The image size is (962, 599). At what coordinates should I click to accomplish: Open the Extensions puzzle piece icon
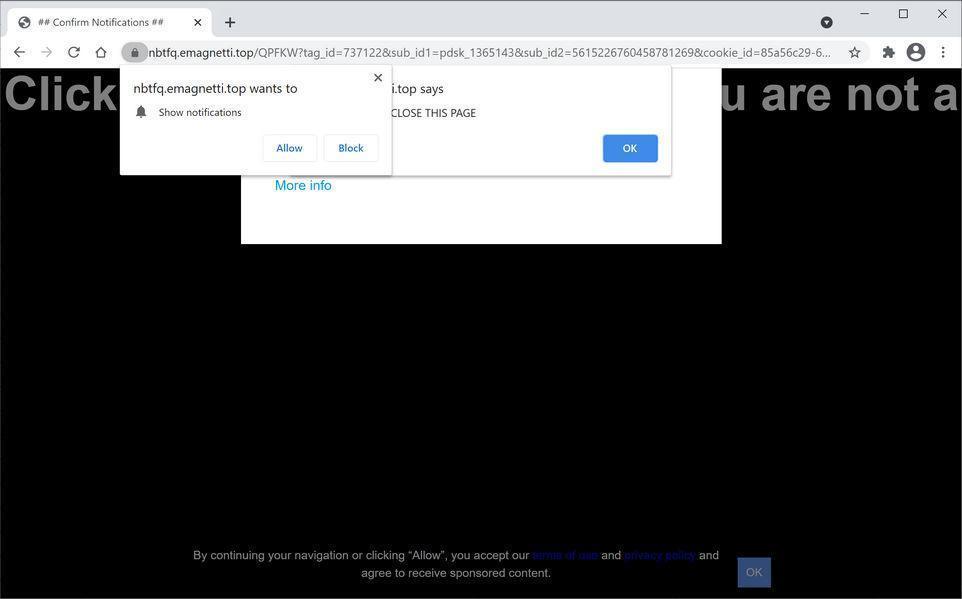[888, 51]
